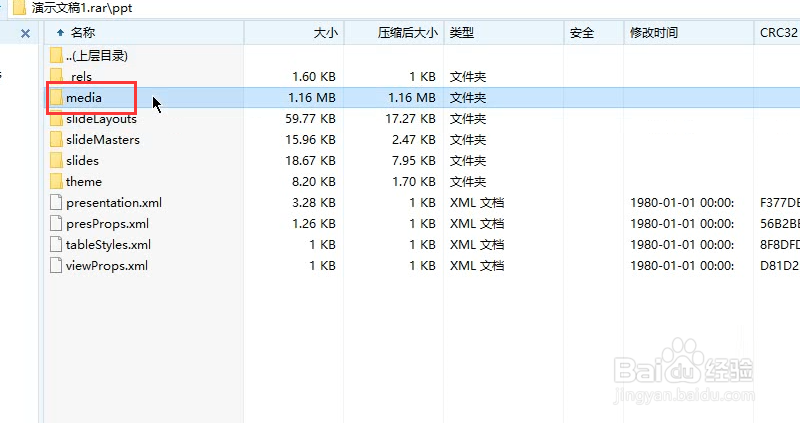Select the slideLayouts folder name
This screenshot has width=800, height=423.
(x=101, y=119)
